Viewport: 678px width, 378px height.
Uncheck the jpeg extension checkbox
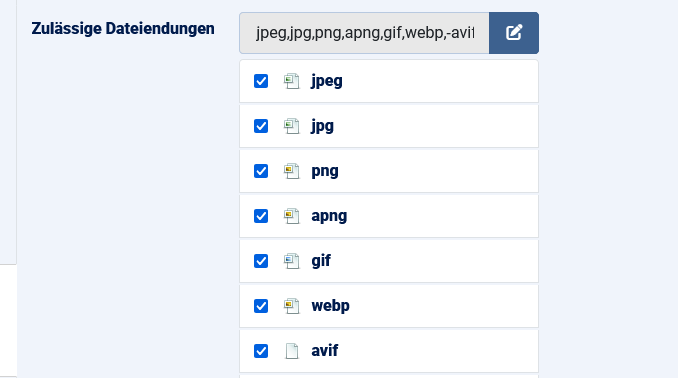[261, 81]
